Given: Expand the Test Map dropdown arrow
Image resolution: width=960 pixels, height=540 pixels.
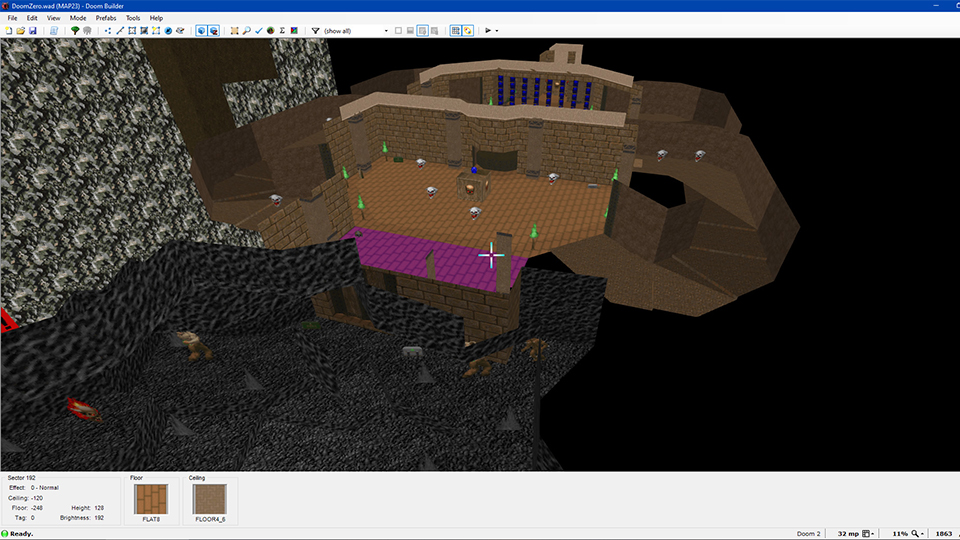Looking at the screenshot, I should tap(497, 31).
